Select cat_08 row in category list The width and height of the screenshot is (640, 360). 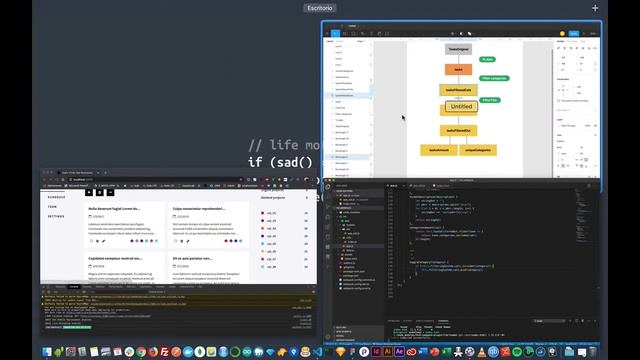(284, 267)
